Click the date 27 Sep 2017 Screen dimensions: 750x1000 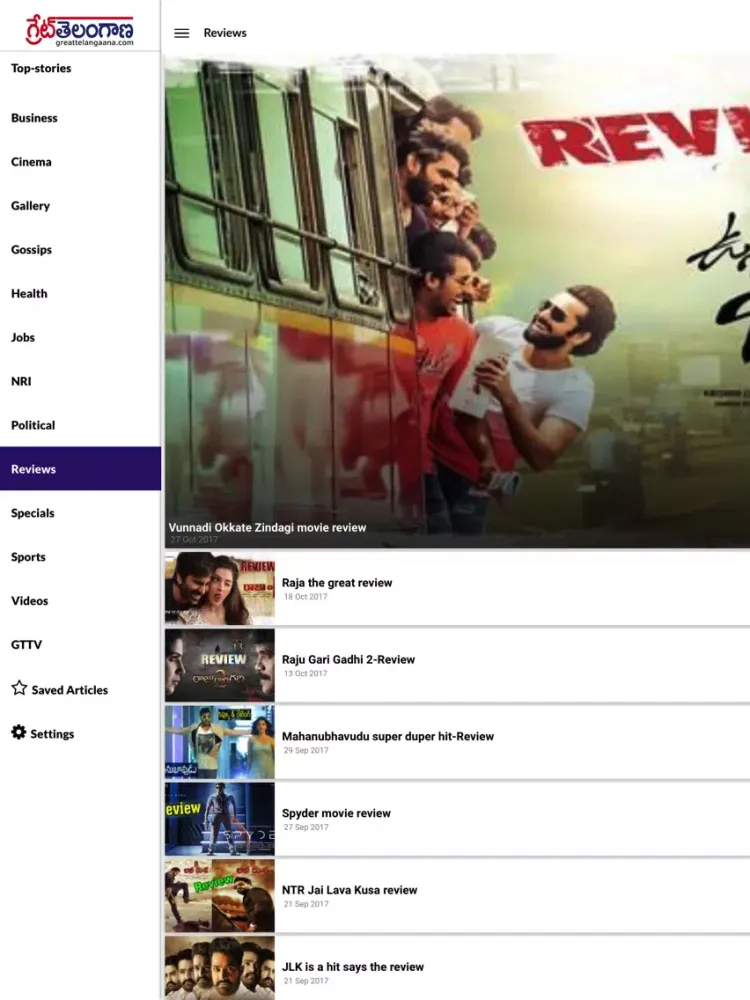(306, 827)
